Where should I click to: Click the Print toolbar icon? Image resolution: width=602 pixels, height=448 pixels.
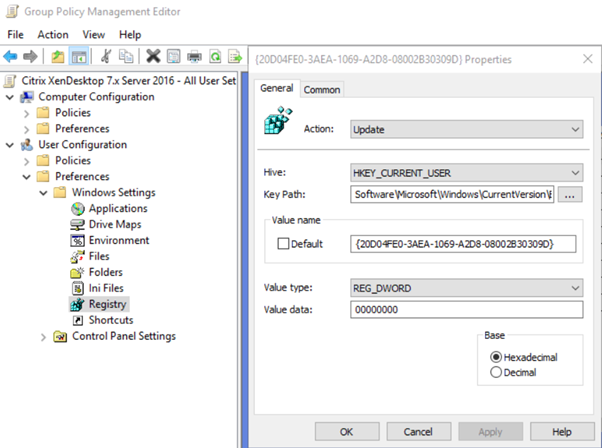click(194, 57)
